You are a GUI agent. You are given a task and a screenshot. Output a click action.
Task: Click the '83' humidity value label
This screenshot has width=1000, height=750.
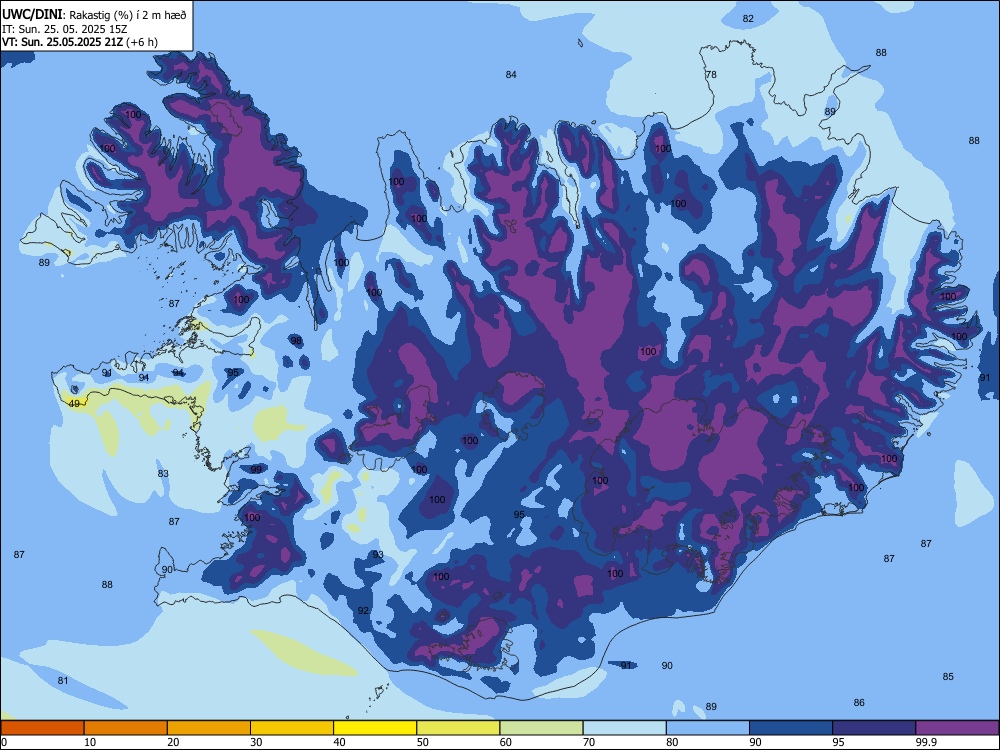[x=163, y=474]
